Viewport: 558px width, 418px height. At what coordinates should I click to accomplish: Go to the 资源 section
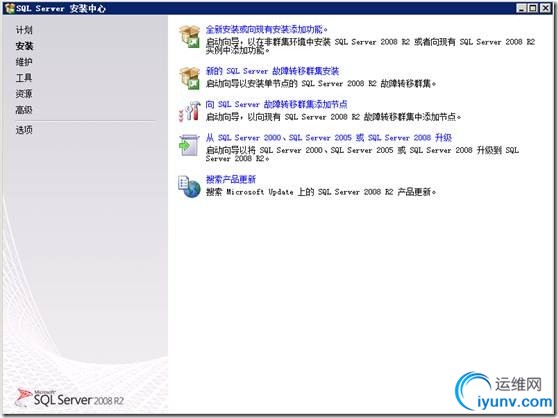pyautogui.click(x=24, y=94)
